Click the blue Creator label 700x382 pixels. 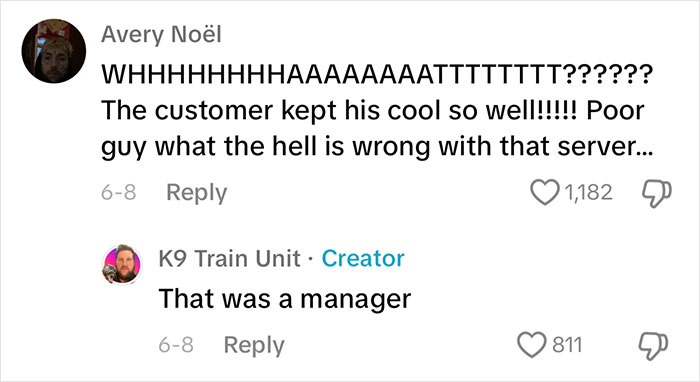point(363,258)
